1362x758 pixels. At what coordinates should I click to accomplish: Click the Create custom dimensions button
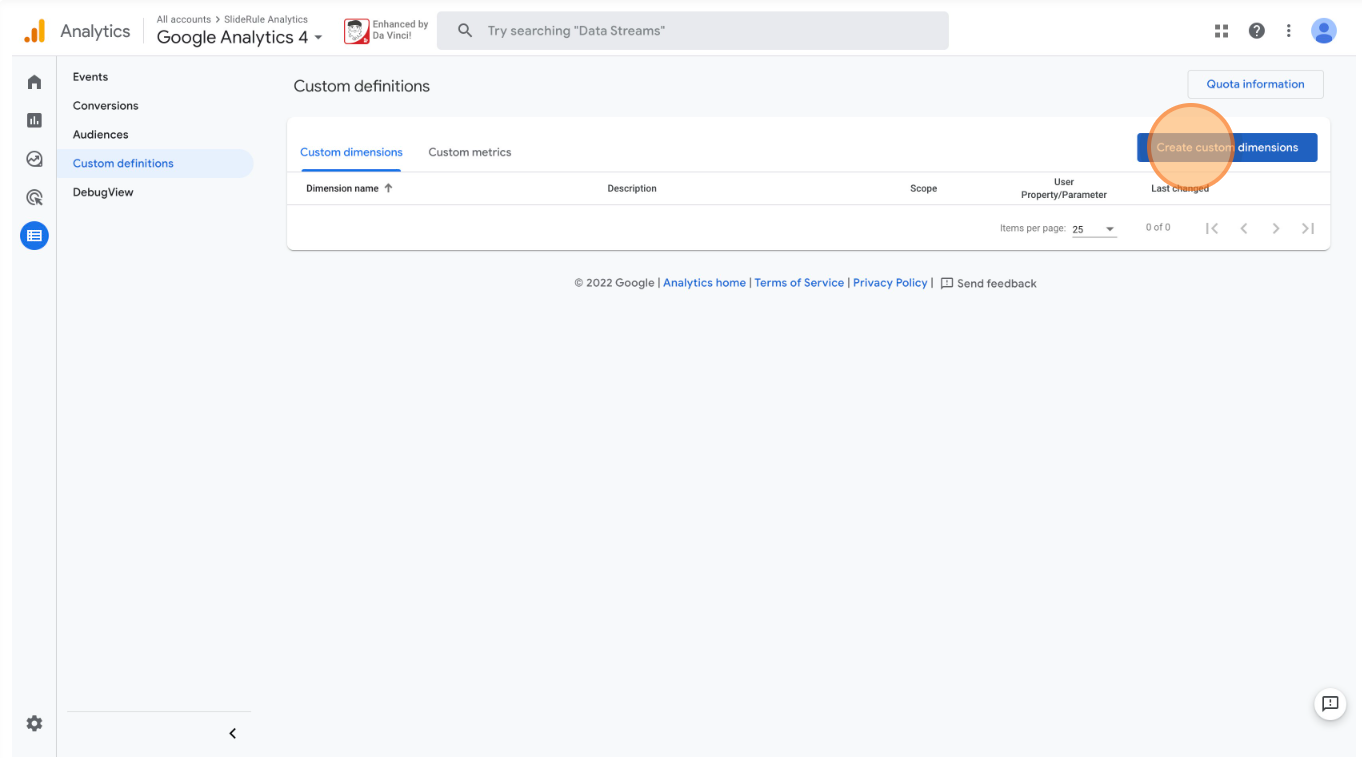(x=1226, y=148)
